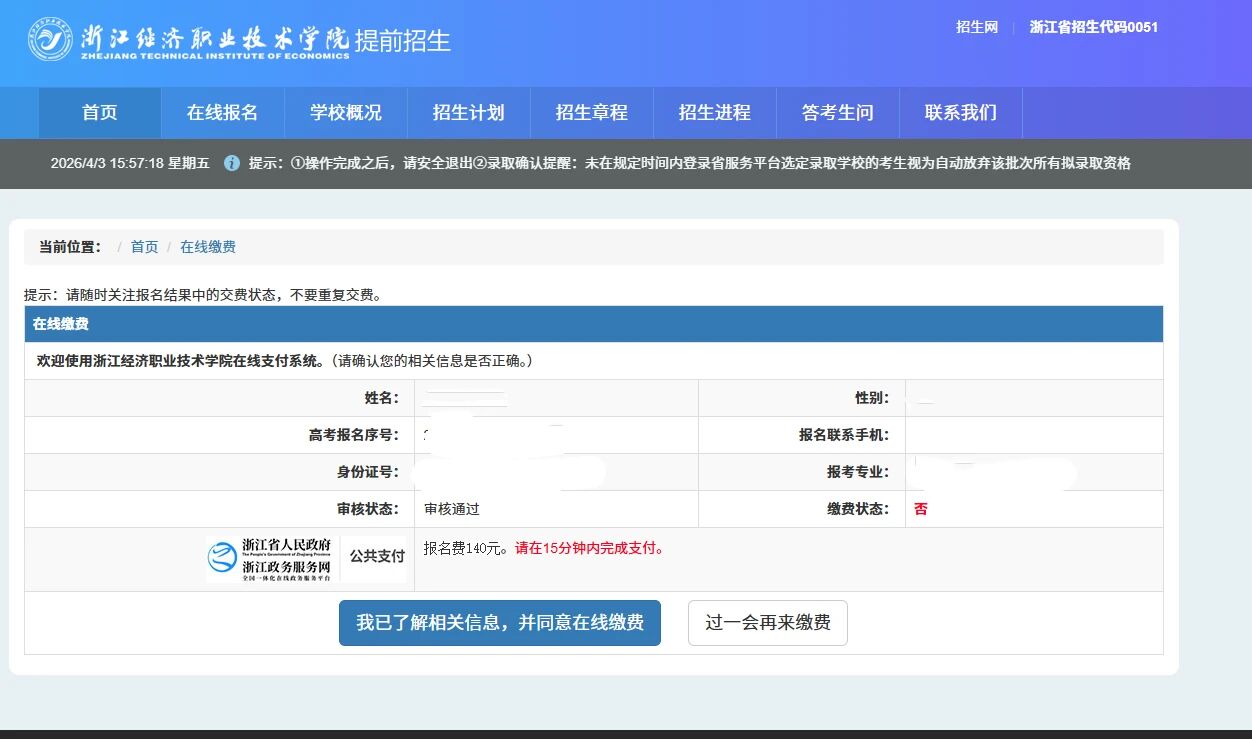Click the 浙江经济职业技术学院 title text in header
Image resolution: width=1252 pixels, height=739 pixels.
(215, 38)
